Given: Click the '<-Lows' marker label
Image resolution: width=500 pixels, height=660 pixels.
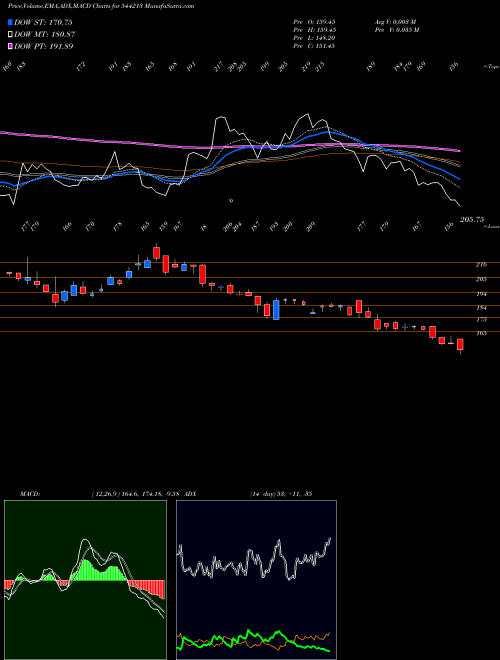Looking at the screenshot, I should coord(491,226).
